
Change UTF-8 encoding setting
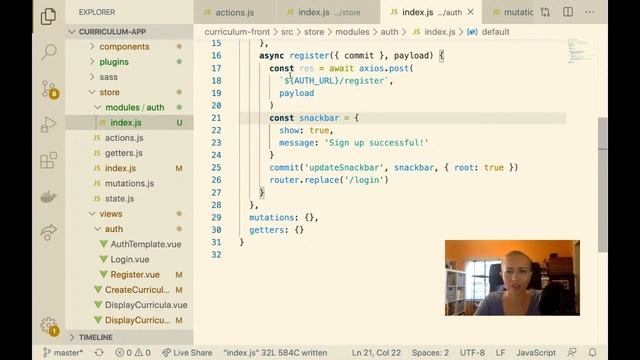tap(472, 353)
